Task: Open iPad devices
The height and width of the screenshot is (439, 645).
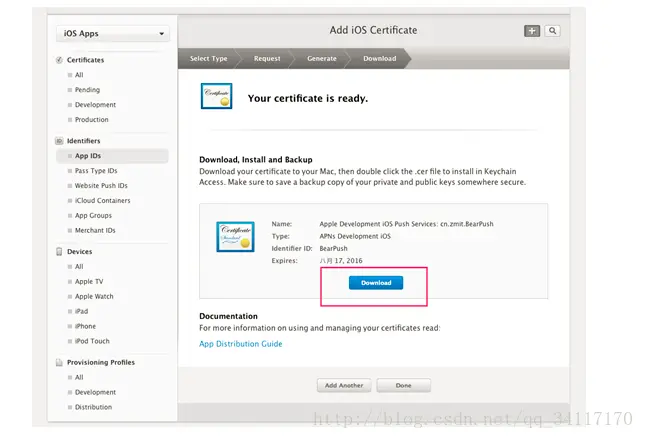Action: 81,311
